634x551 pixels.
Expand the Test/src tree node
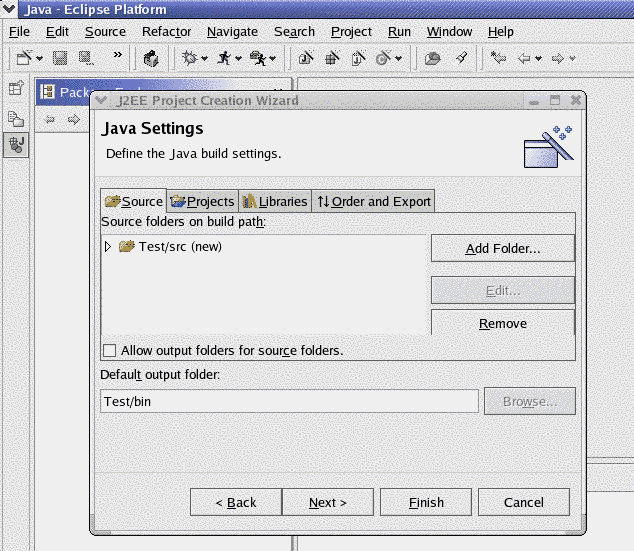click(108, 246)
